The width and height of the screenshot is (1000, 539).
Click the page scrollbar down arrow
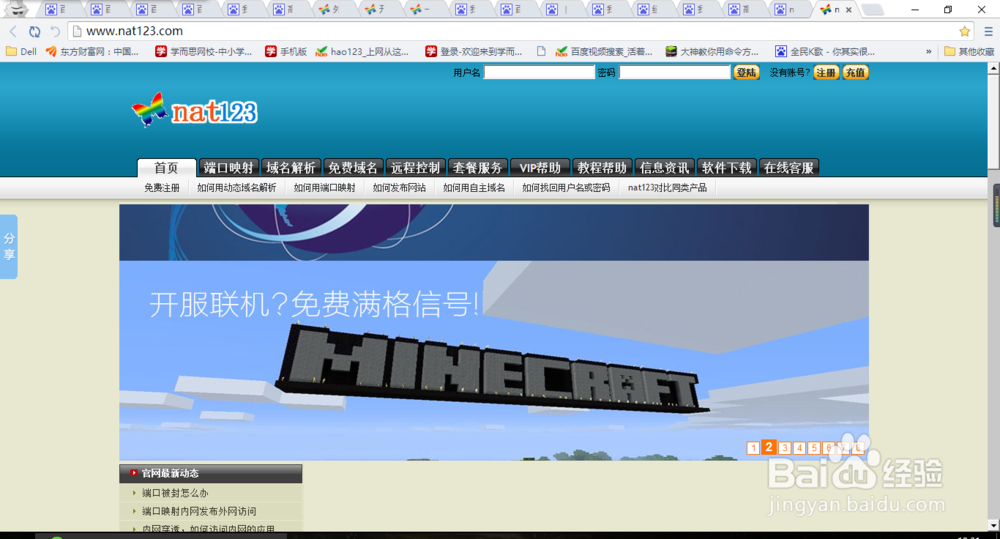coord(994,526)
